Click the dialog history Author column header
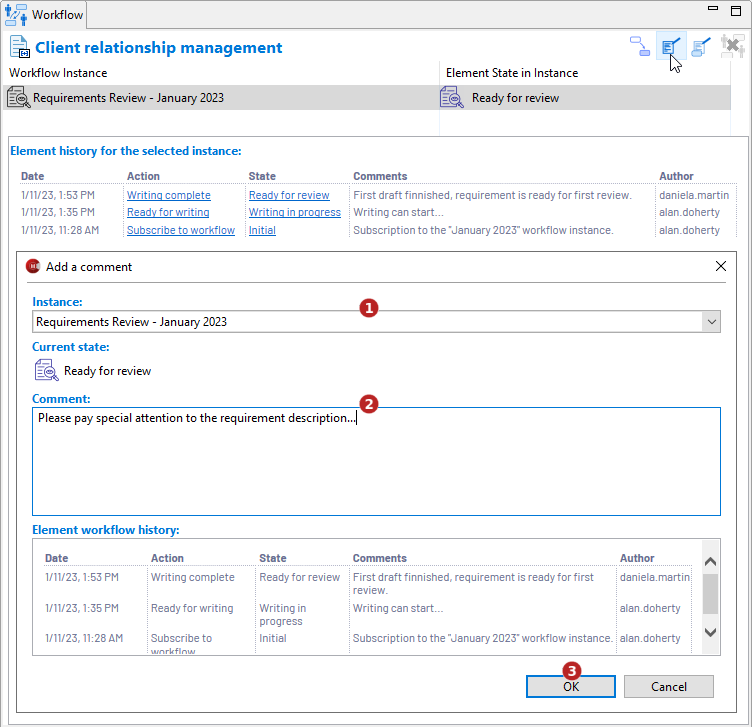The width and height of the screenshot is (752, 727). click(637, 558)
